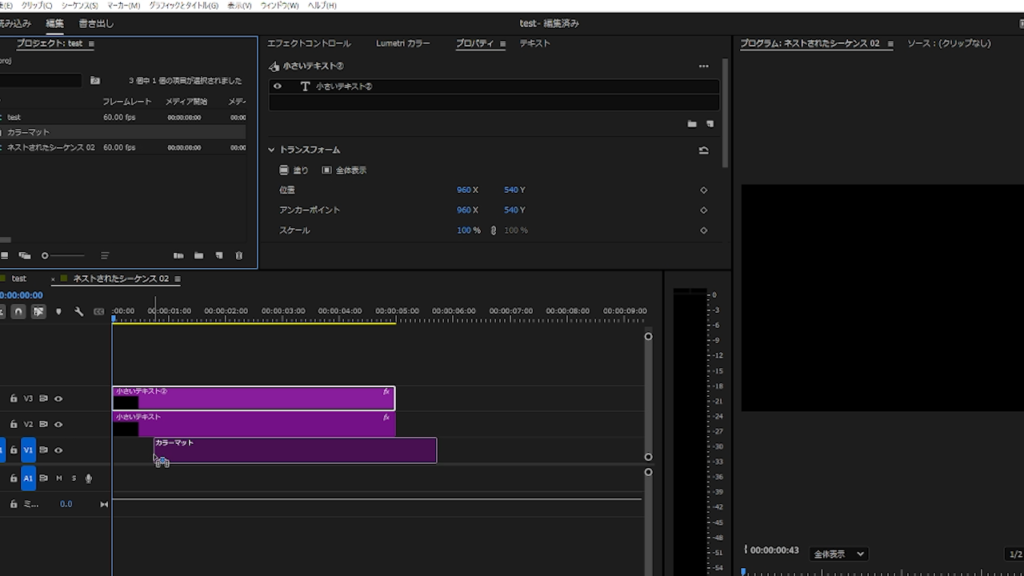The width and height of the screenshot is (1024, 576).
Task: Open the エフェクトコントロール tab
Action: [x=309, y=44]
